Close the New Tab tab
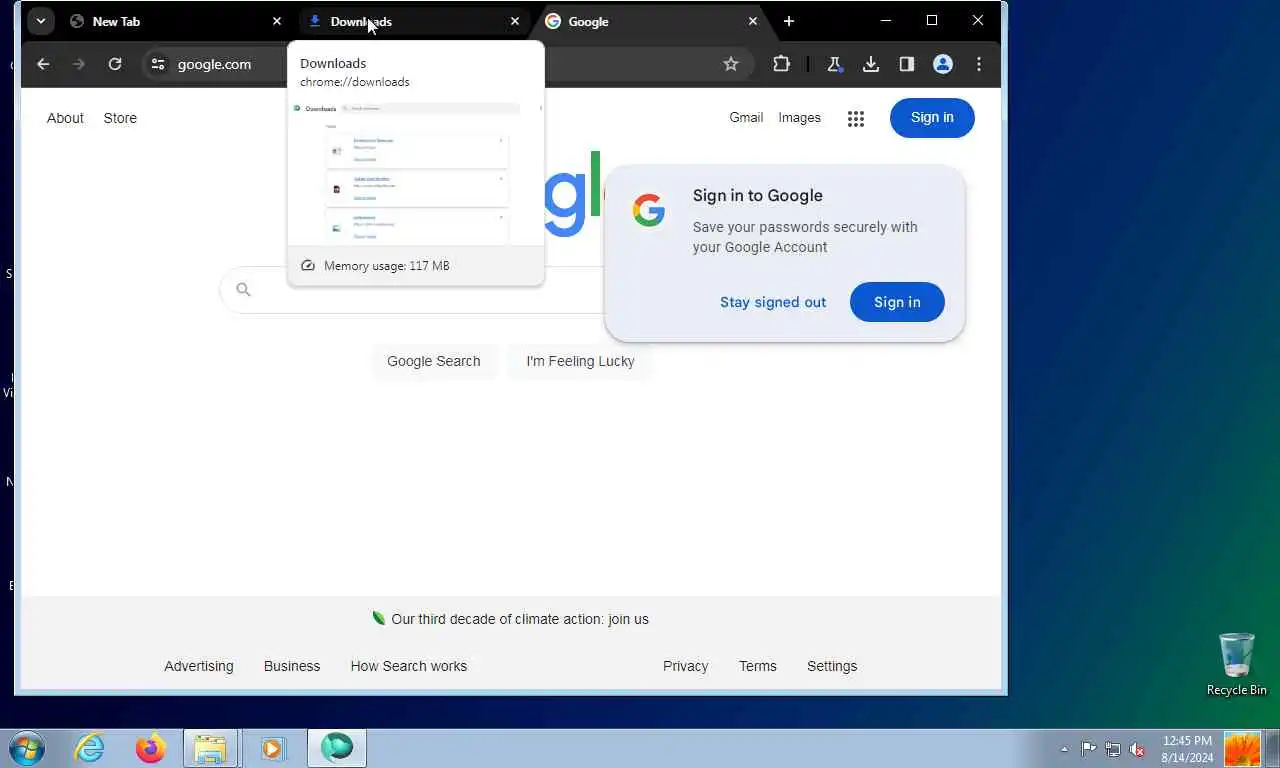 277,21
